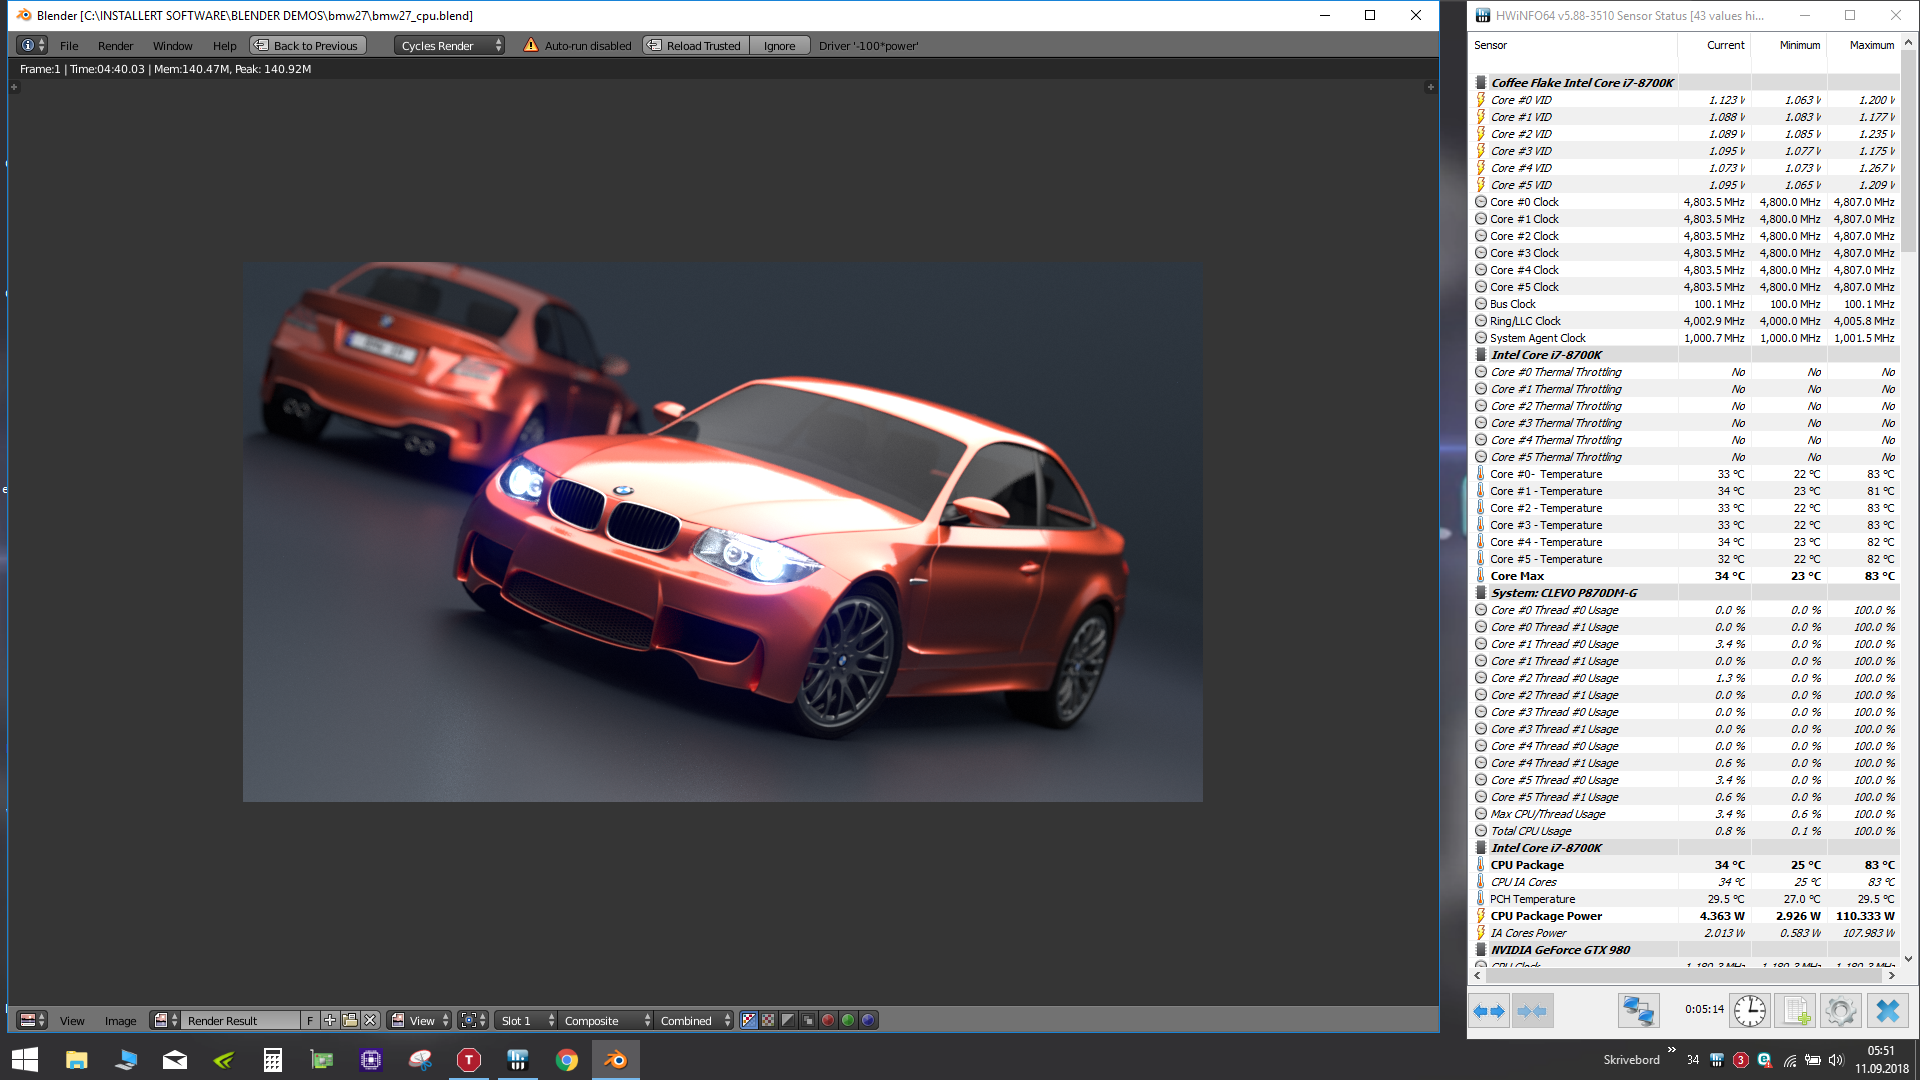The width and height of the screenshot is (1920, 1080).
Task: Select the CPU Package Power row
Action: (x=1685, y=916)
